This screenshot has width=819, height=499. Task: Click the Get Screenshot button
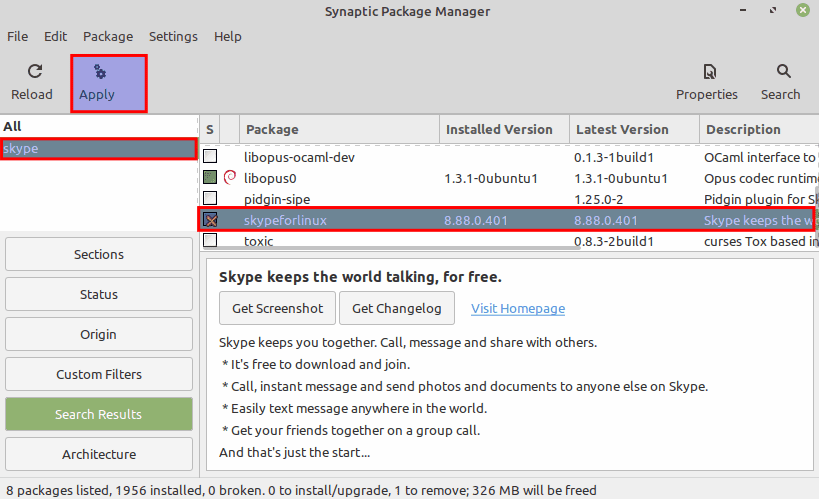point(277,308)
